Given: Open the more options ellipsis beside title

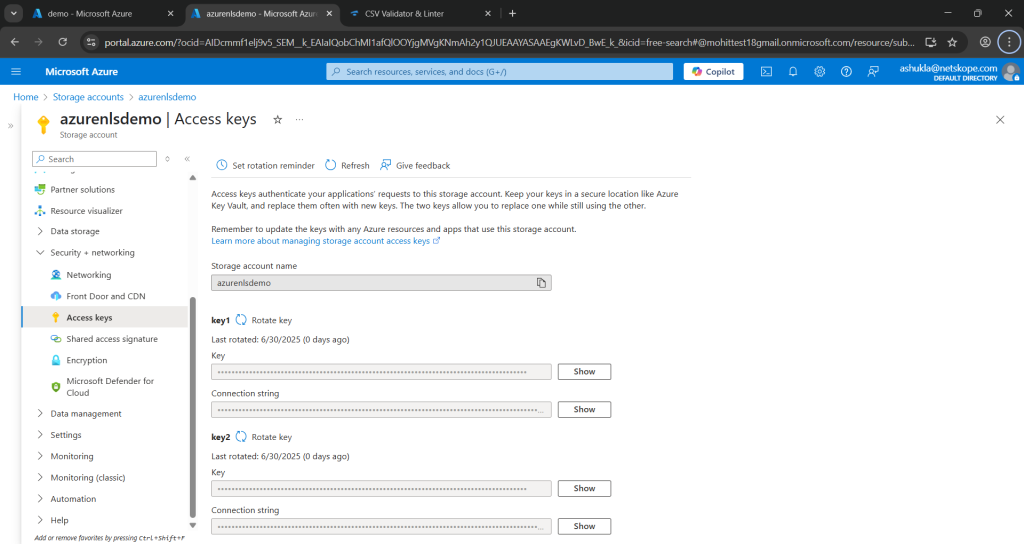Looking at the screenshot, I should pyautogui.click(x=299, y=120).
